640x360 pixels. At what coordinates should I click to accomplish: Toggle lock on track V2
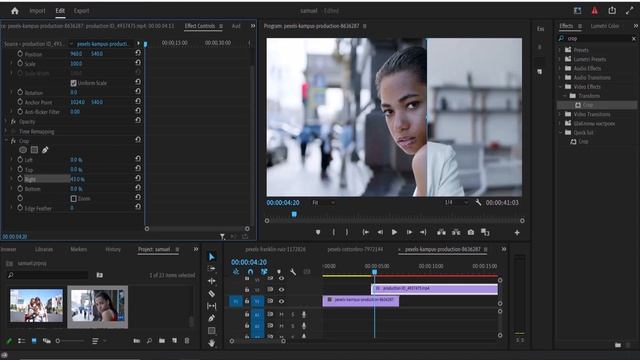click(247, 289)
